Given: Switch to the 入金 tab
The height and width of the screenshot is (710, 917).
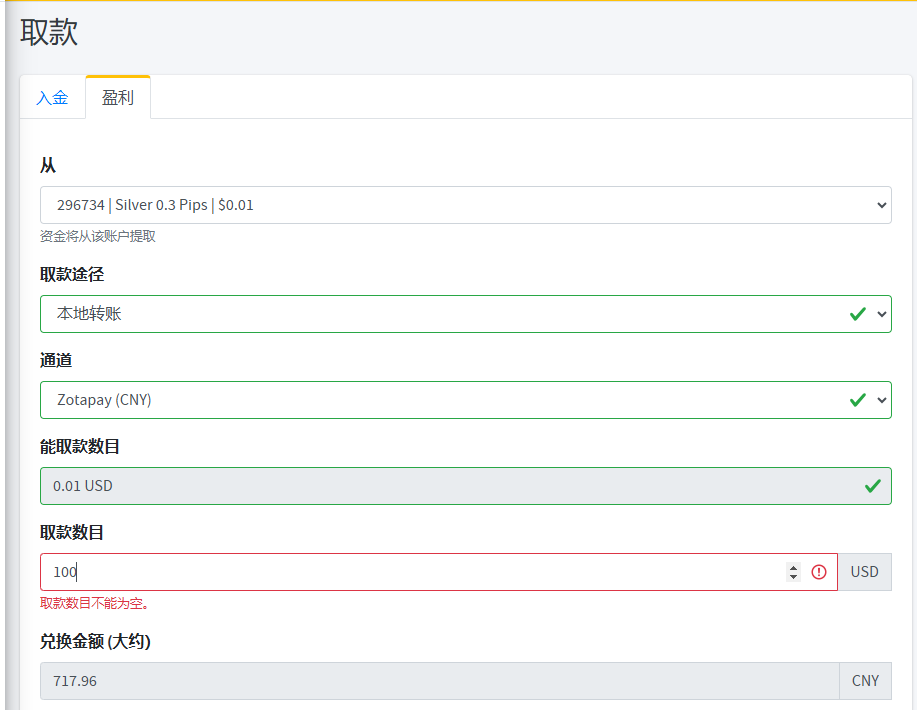Looking at the screenshot, I should pyautogui.click(x=52, y=98).
